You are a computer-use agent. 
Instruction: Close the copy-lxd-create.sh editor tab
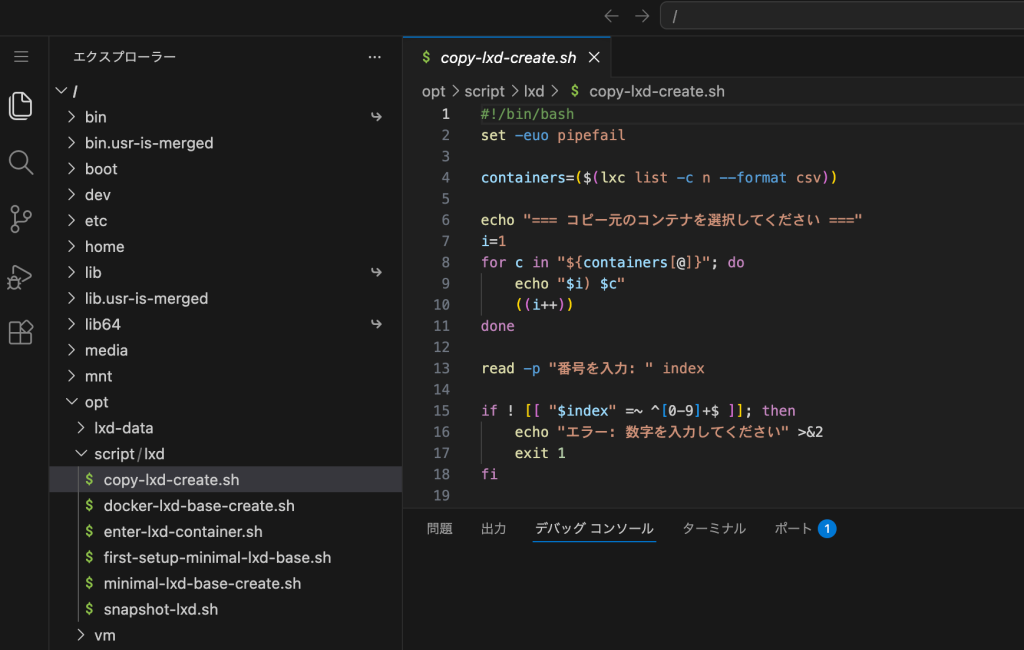[x=594, y=58]
